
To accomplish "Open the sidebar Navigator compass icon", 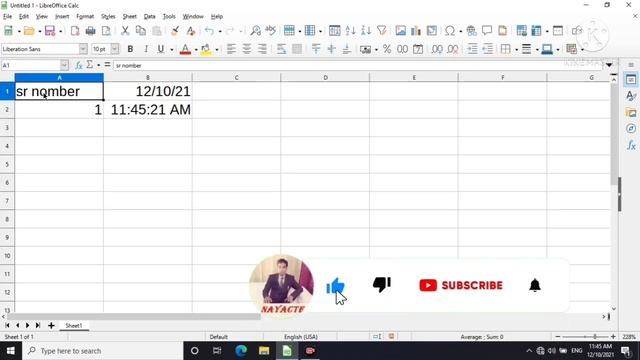I will pos(631,129).
